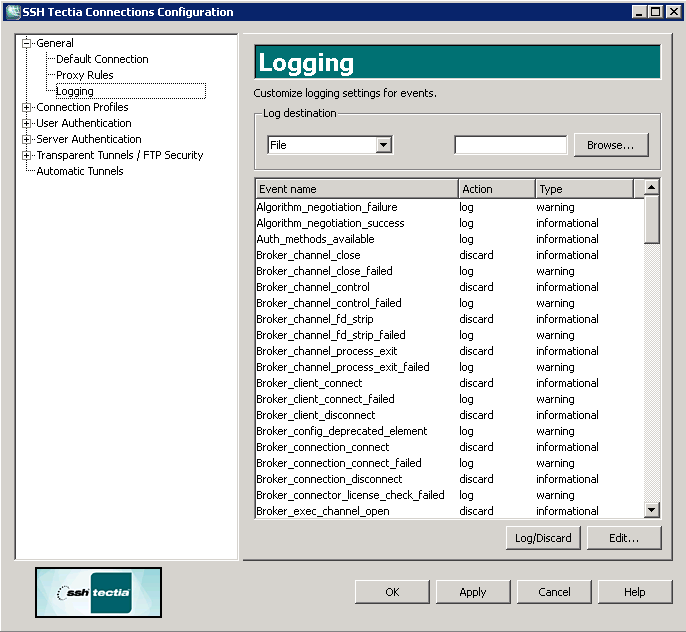Select Broker_client_connect event row
Image resolution: width=686 pixels, height=632 pixels.
point(450,383)
